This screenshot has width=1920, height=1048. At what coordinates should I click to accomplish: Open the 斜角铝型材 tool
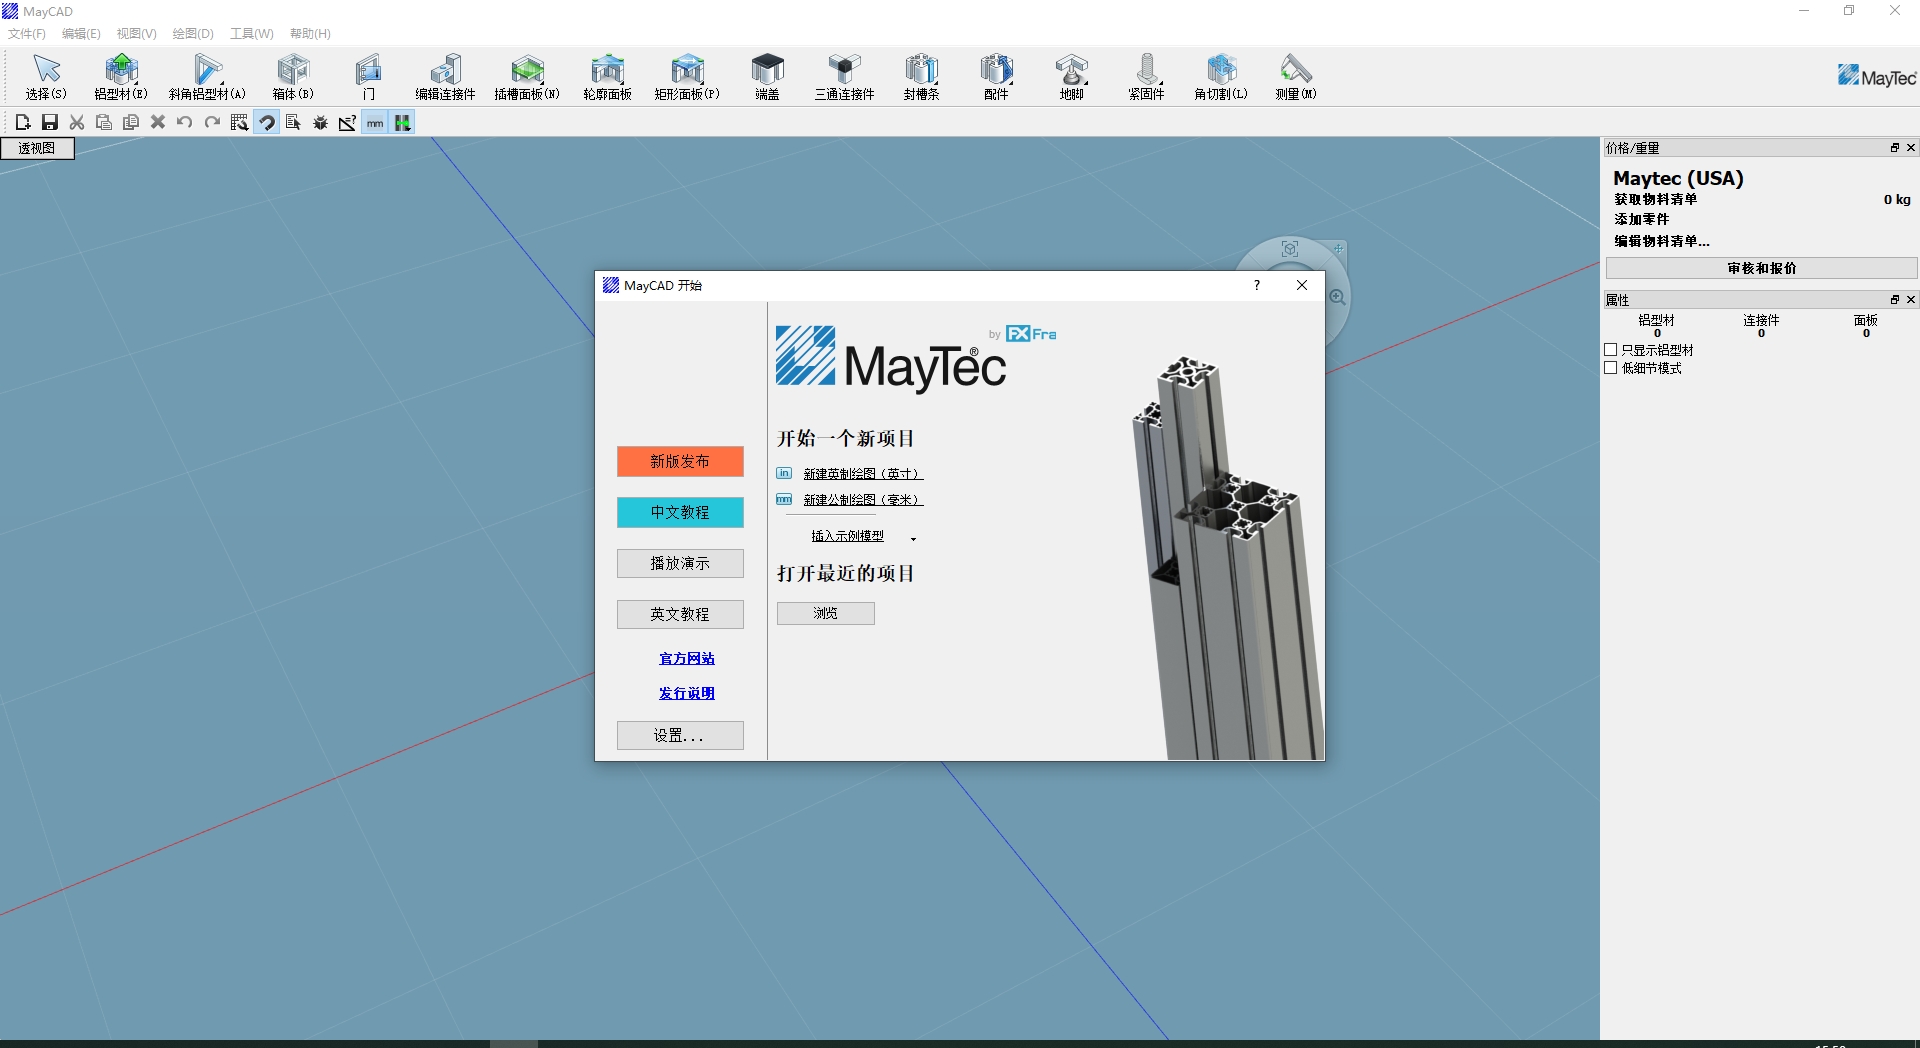click(x=206, y=76)
